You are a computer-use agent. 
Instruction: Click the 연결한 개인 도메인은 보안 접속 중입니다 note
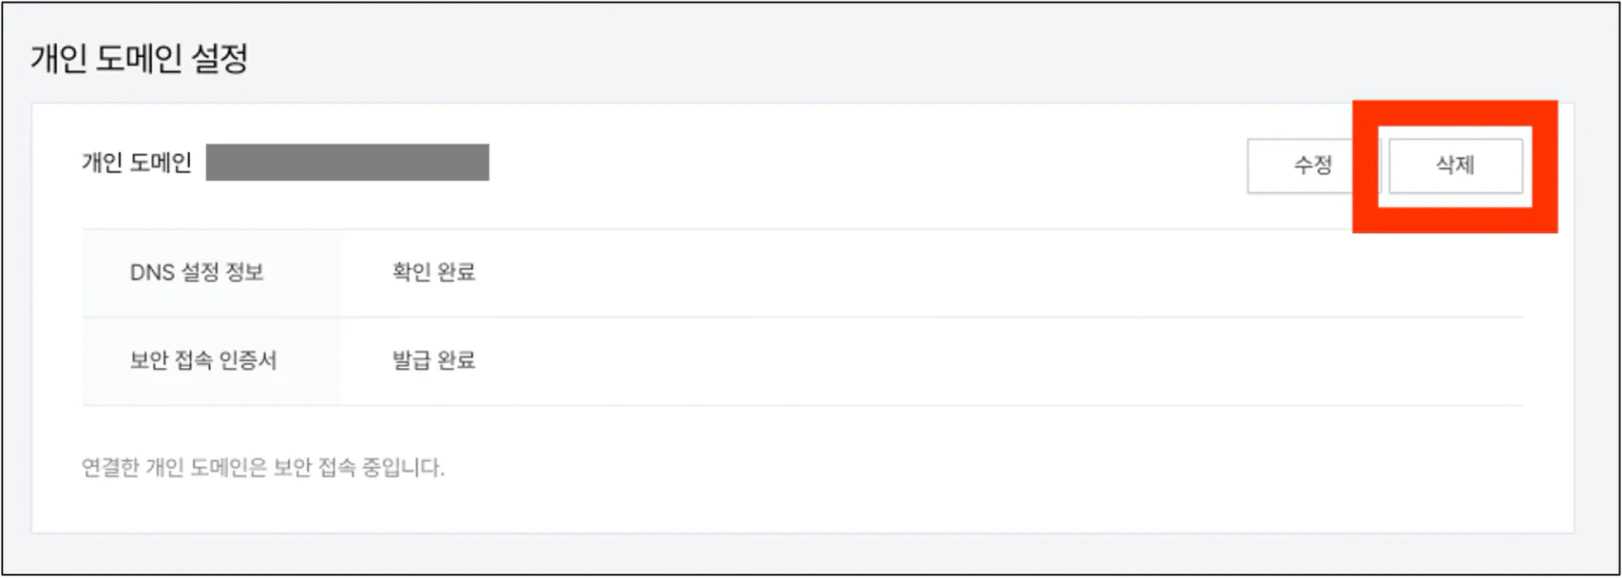[x=263, y=467]
